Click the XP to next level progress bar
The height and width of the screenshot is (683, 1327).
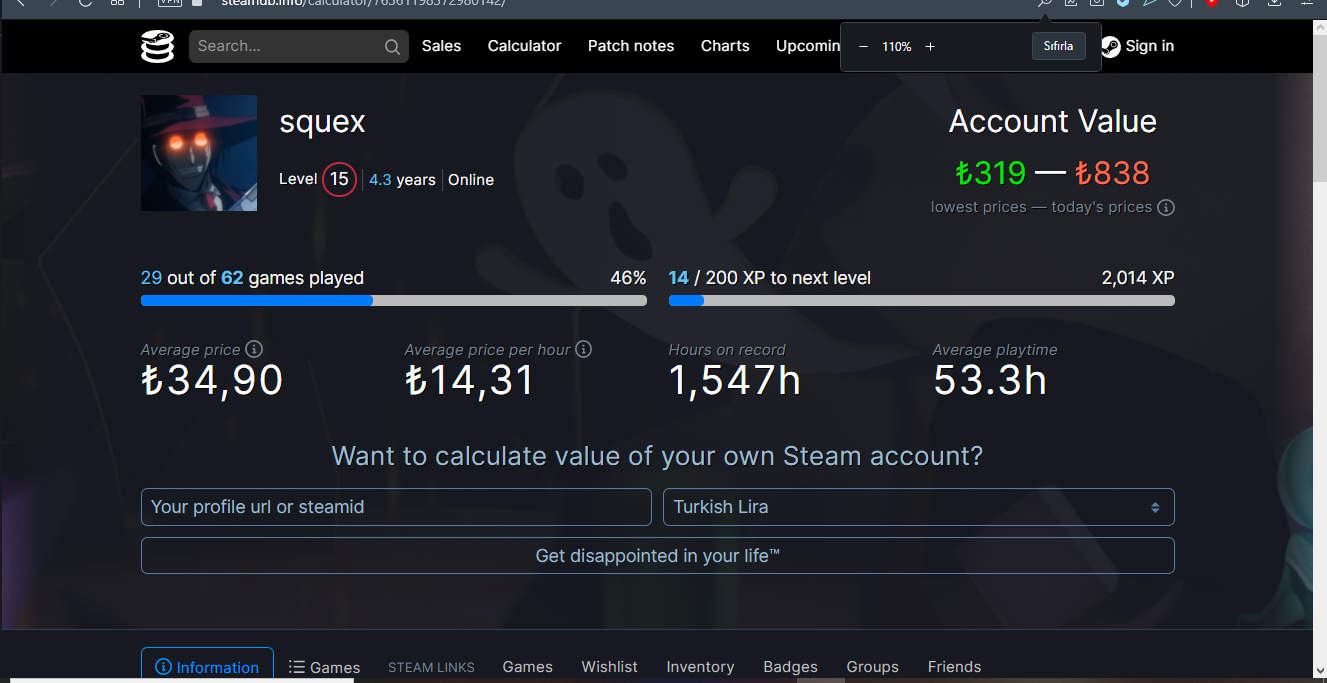tap(922, 300)
